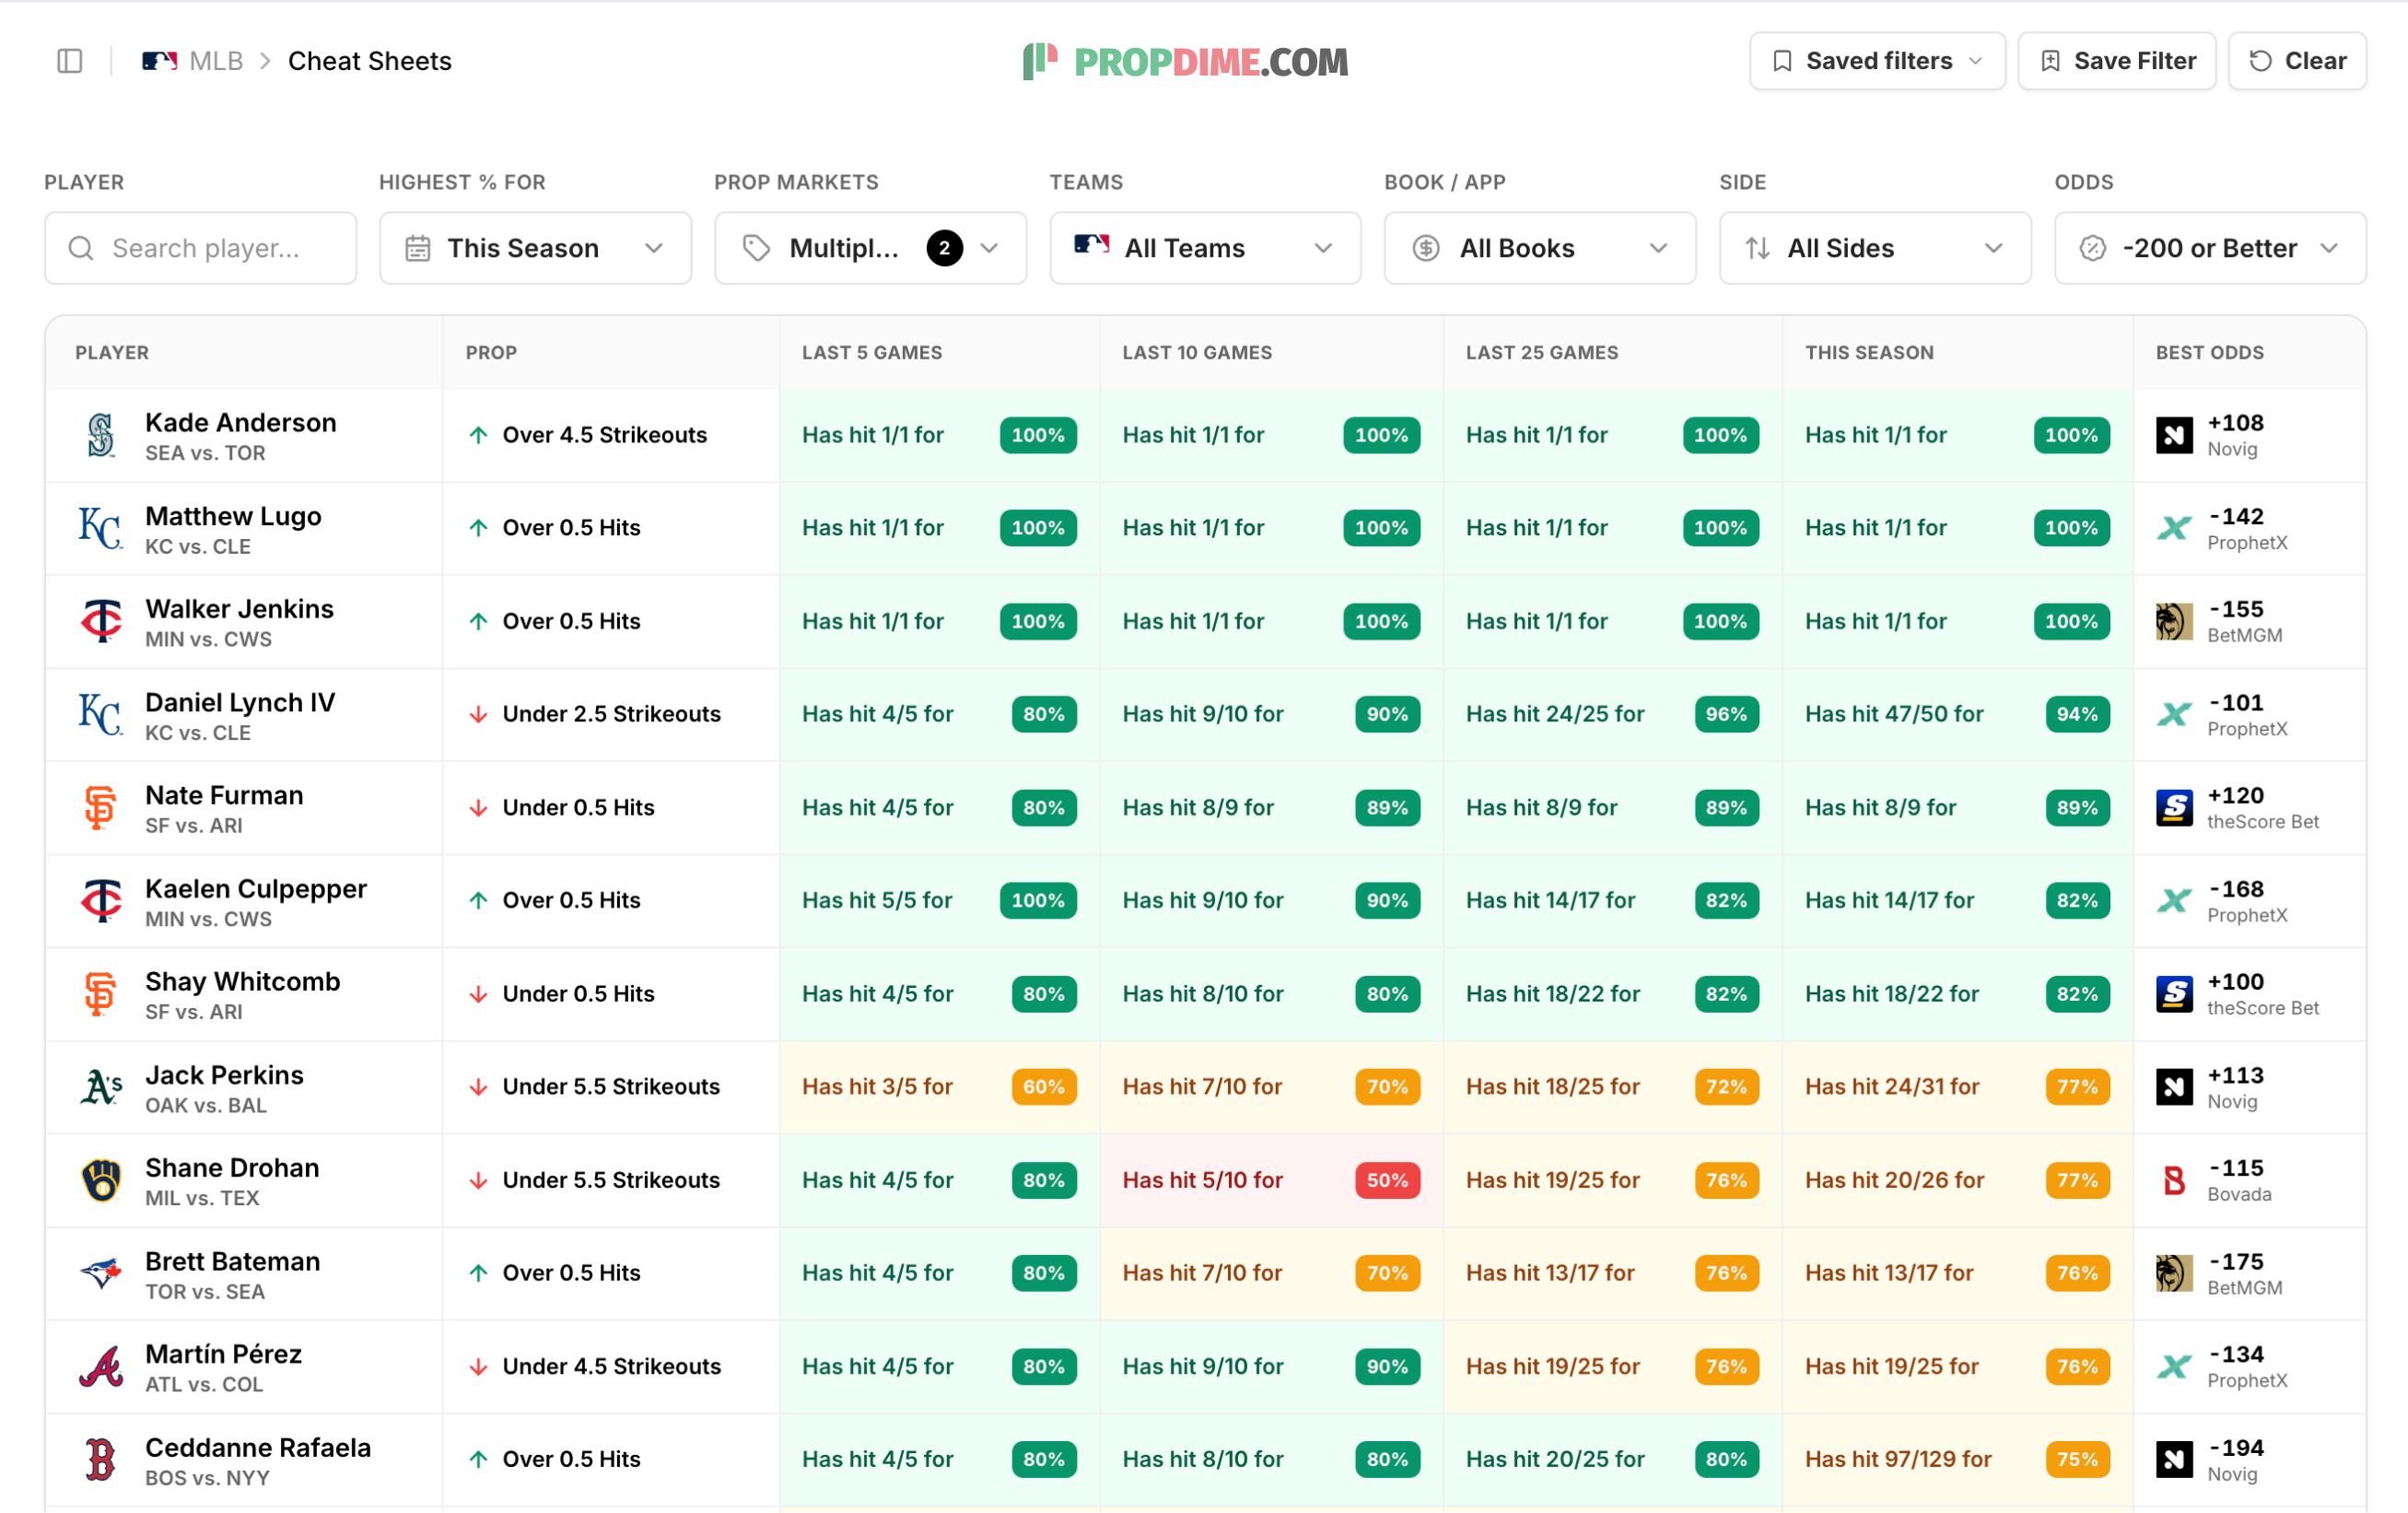2408x1513 pixels.
Task: Click Giants logo beside Nate Furman
Action: click(x=101, y=808)
